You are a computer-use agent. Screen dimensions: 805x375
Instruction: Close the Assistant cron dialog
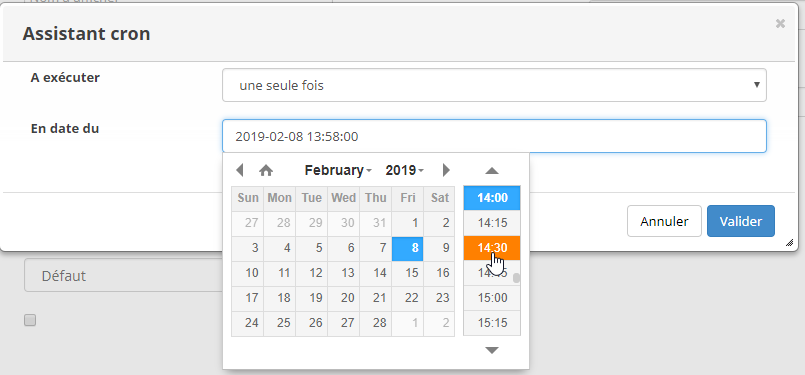[780, 23]
